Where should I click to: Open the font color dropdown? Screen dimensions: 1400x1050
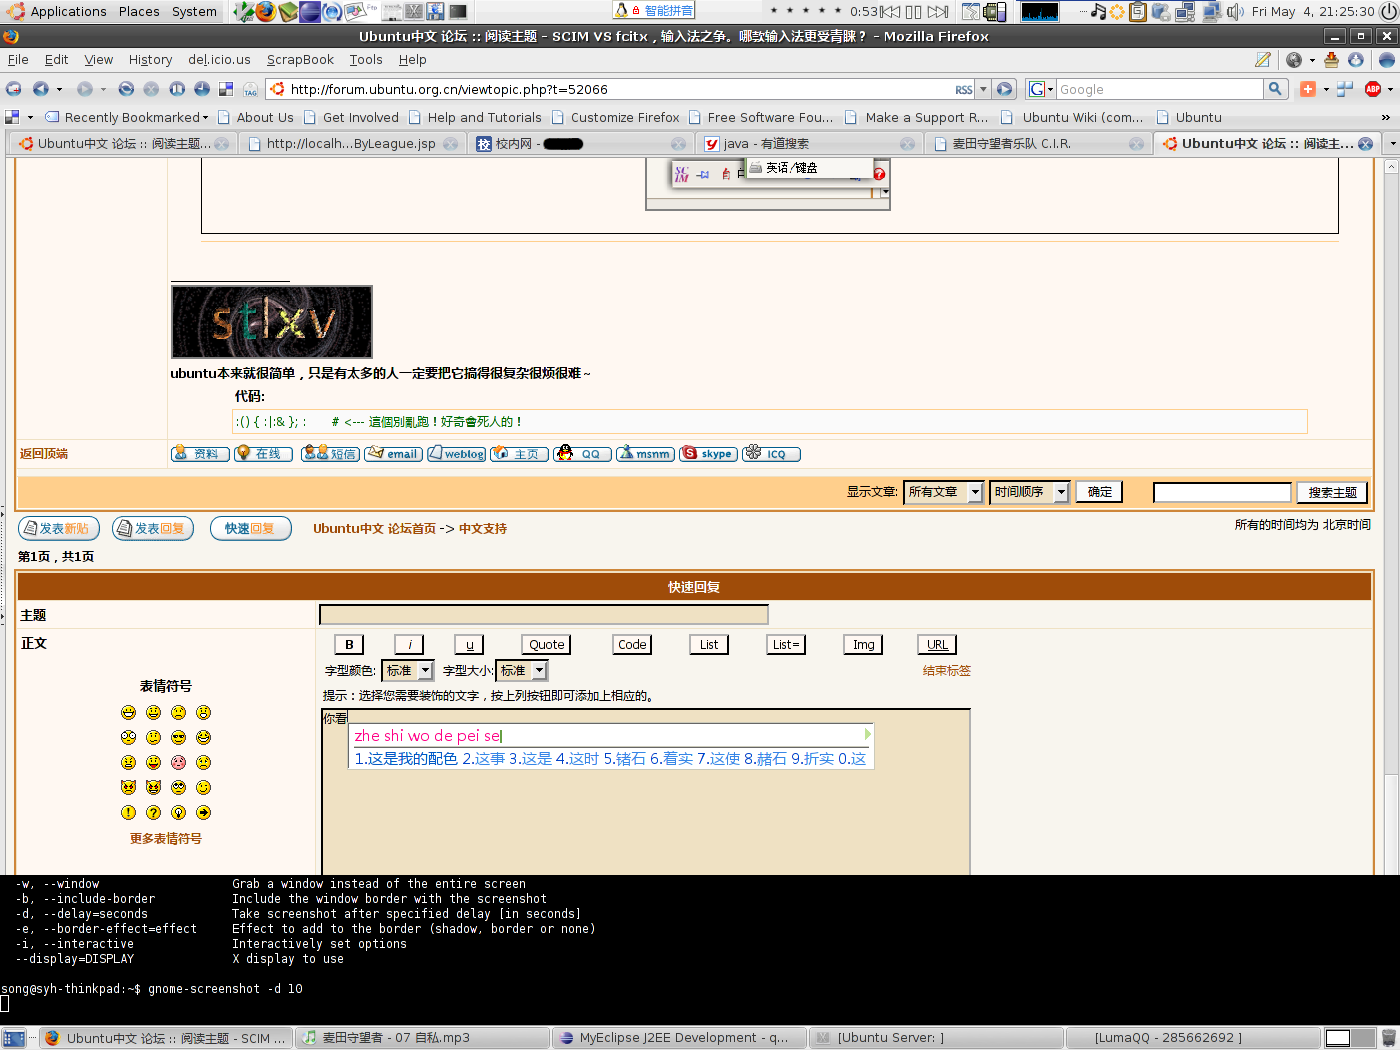point(408,671)
